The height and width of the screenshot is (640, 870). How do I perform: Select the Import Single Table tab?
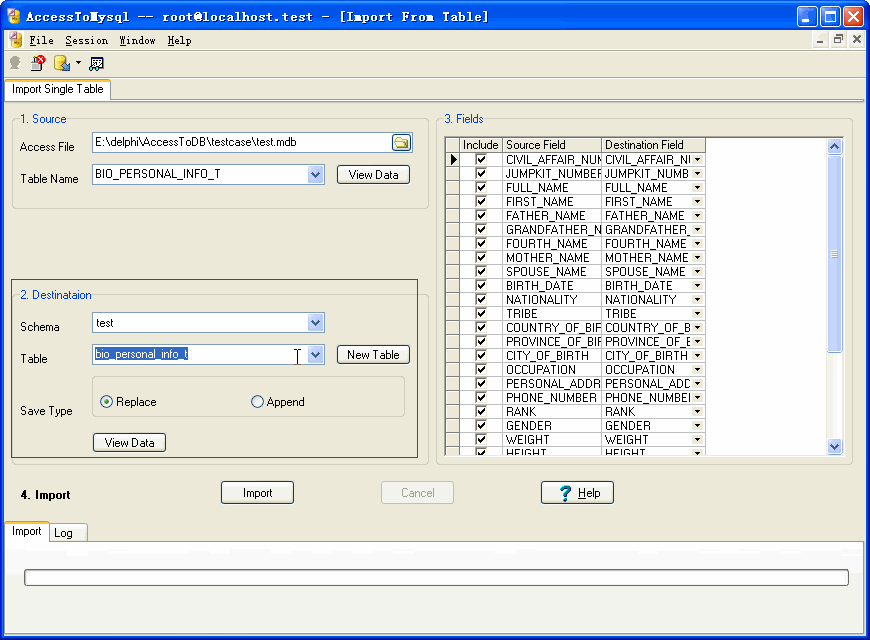point(58,89)
